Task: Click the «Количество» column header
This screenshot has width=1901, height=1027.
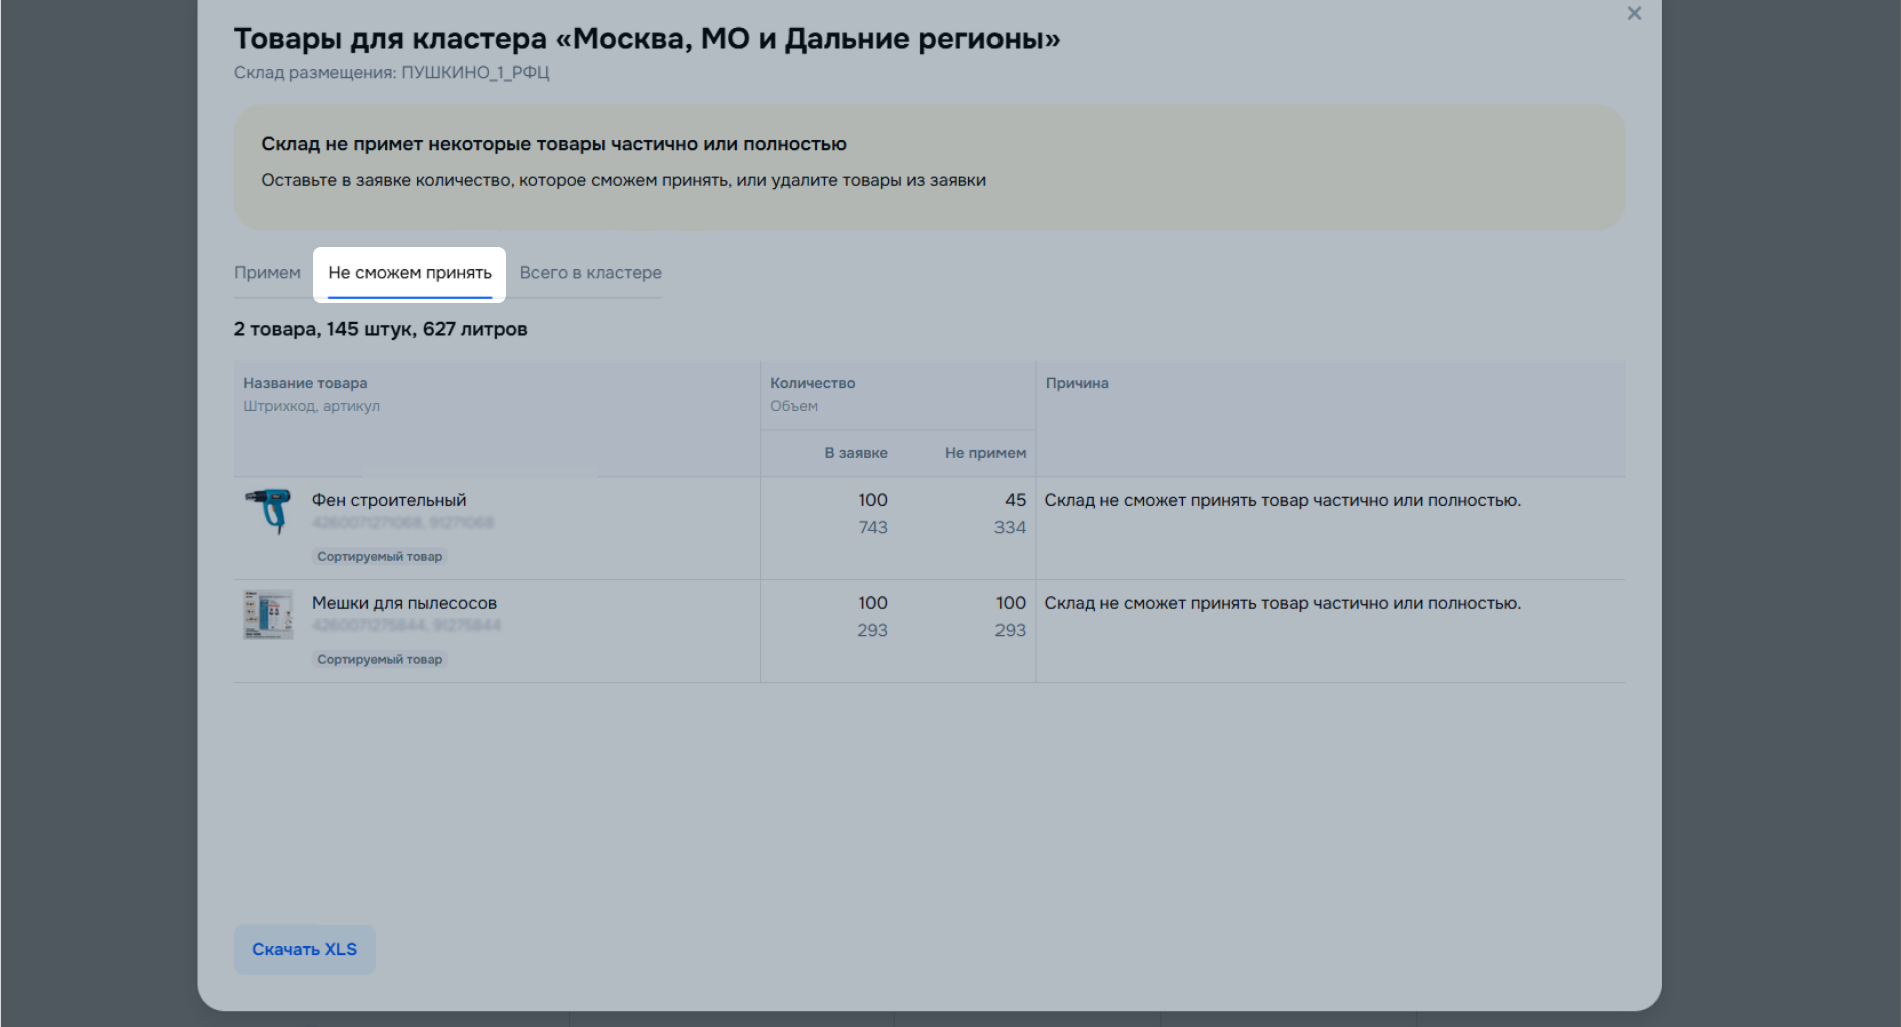Action: (x=812, y=383)
